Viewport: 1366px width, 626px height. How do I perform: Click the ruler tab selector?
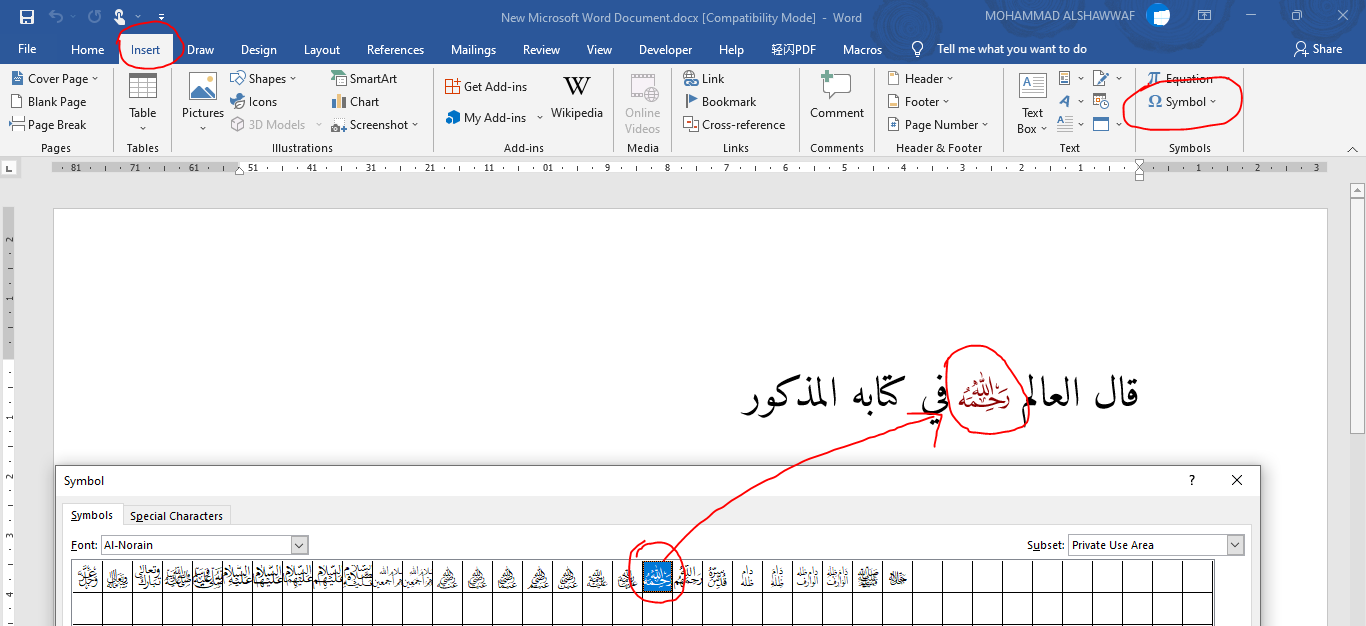pyautogui.click(x=11, y=168)
